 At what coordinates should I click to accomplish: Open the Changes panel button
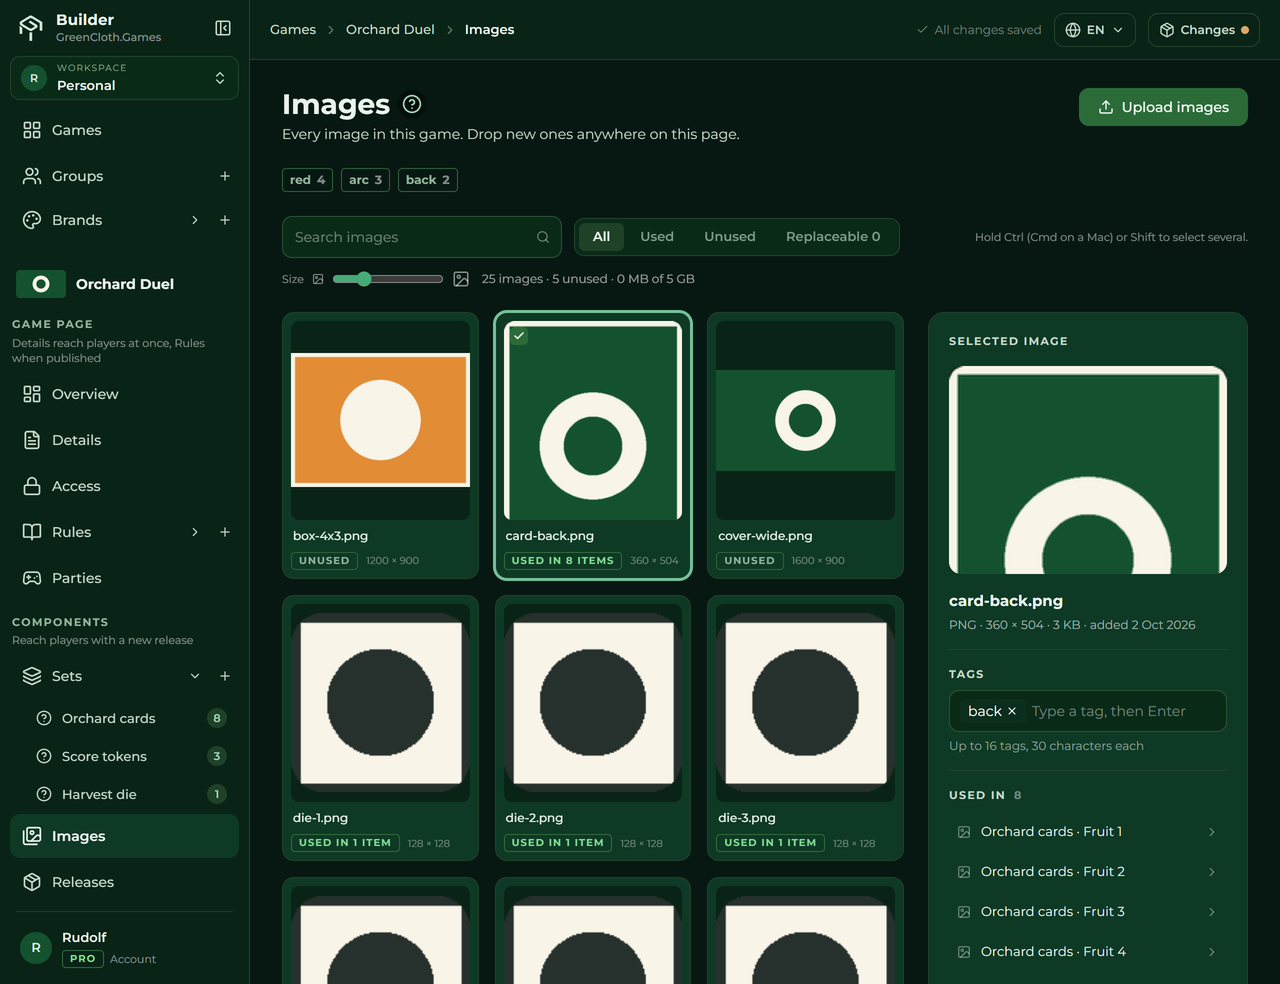1204,30
